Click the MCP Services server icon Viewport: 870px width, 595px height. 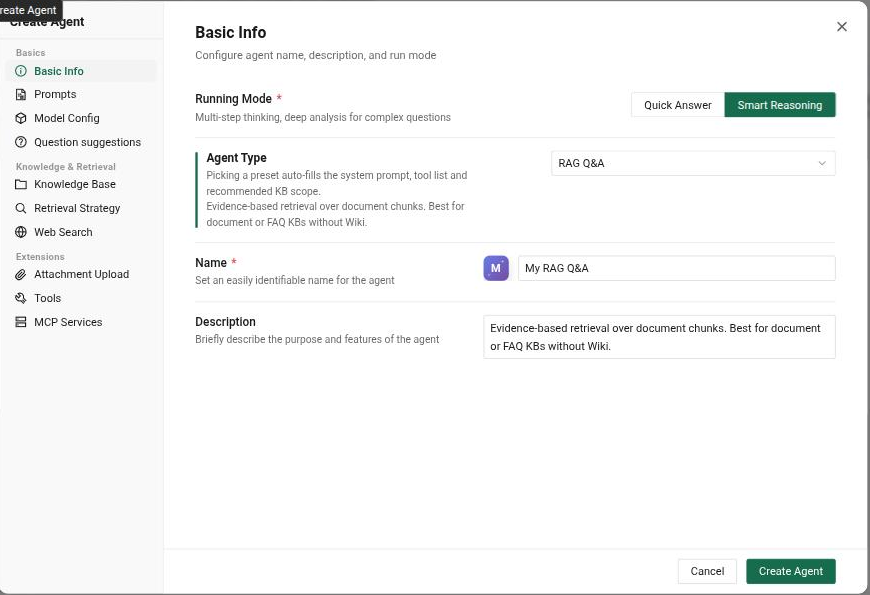tap(21, 322)
